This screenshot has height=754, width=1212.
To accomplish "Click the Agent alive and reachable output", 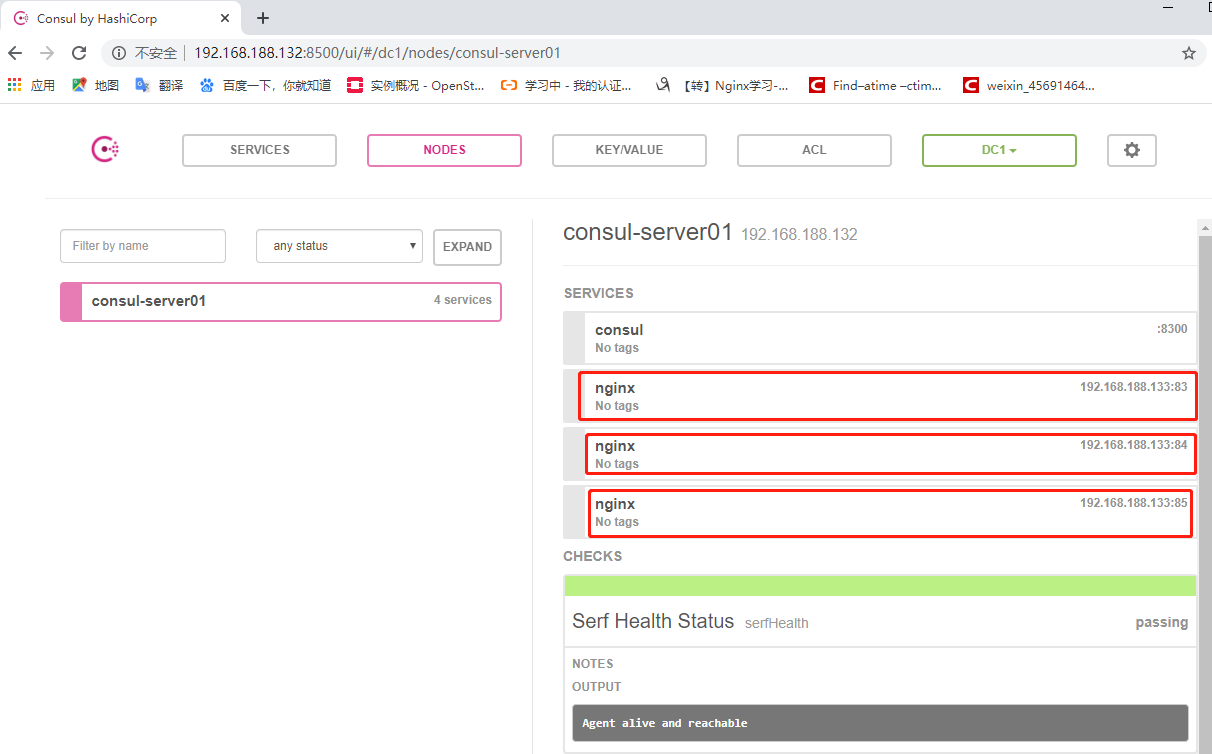I will coord(880,723).
